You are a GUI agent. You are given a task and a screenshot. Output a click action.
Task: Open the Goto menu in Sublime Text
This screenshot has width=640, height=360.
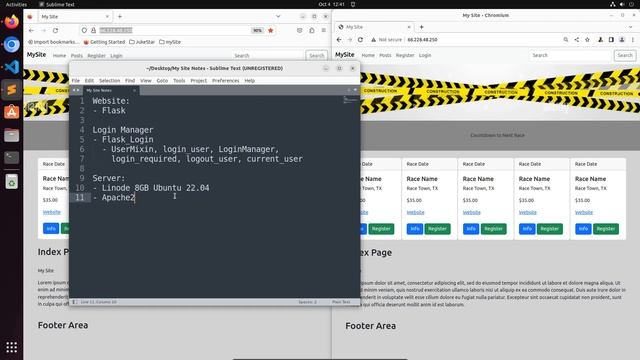coord(162,81)
